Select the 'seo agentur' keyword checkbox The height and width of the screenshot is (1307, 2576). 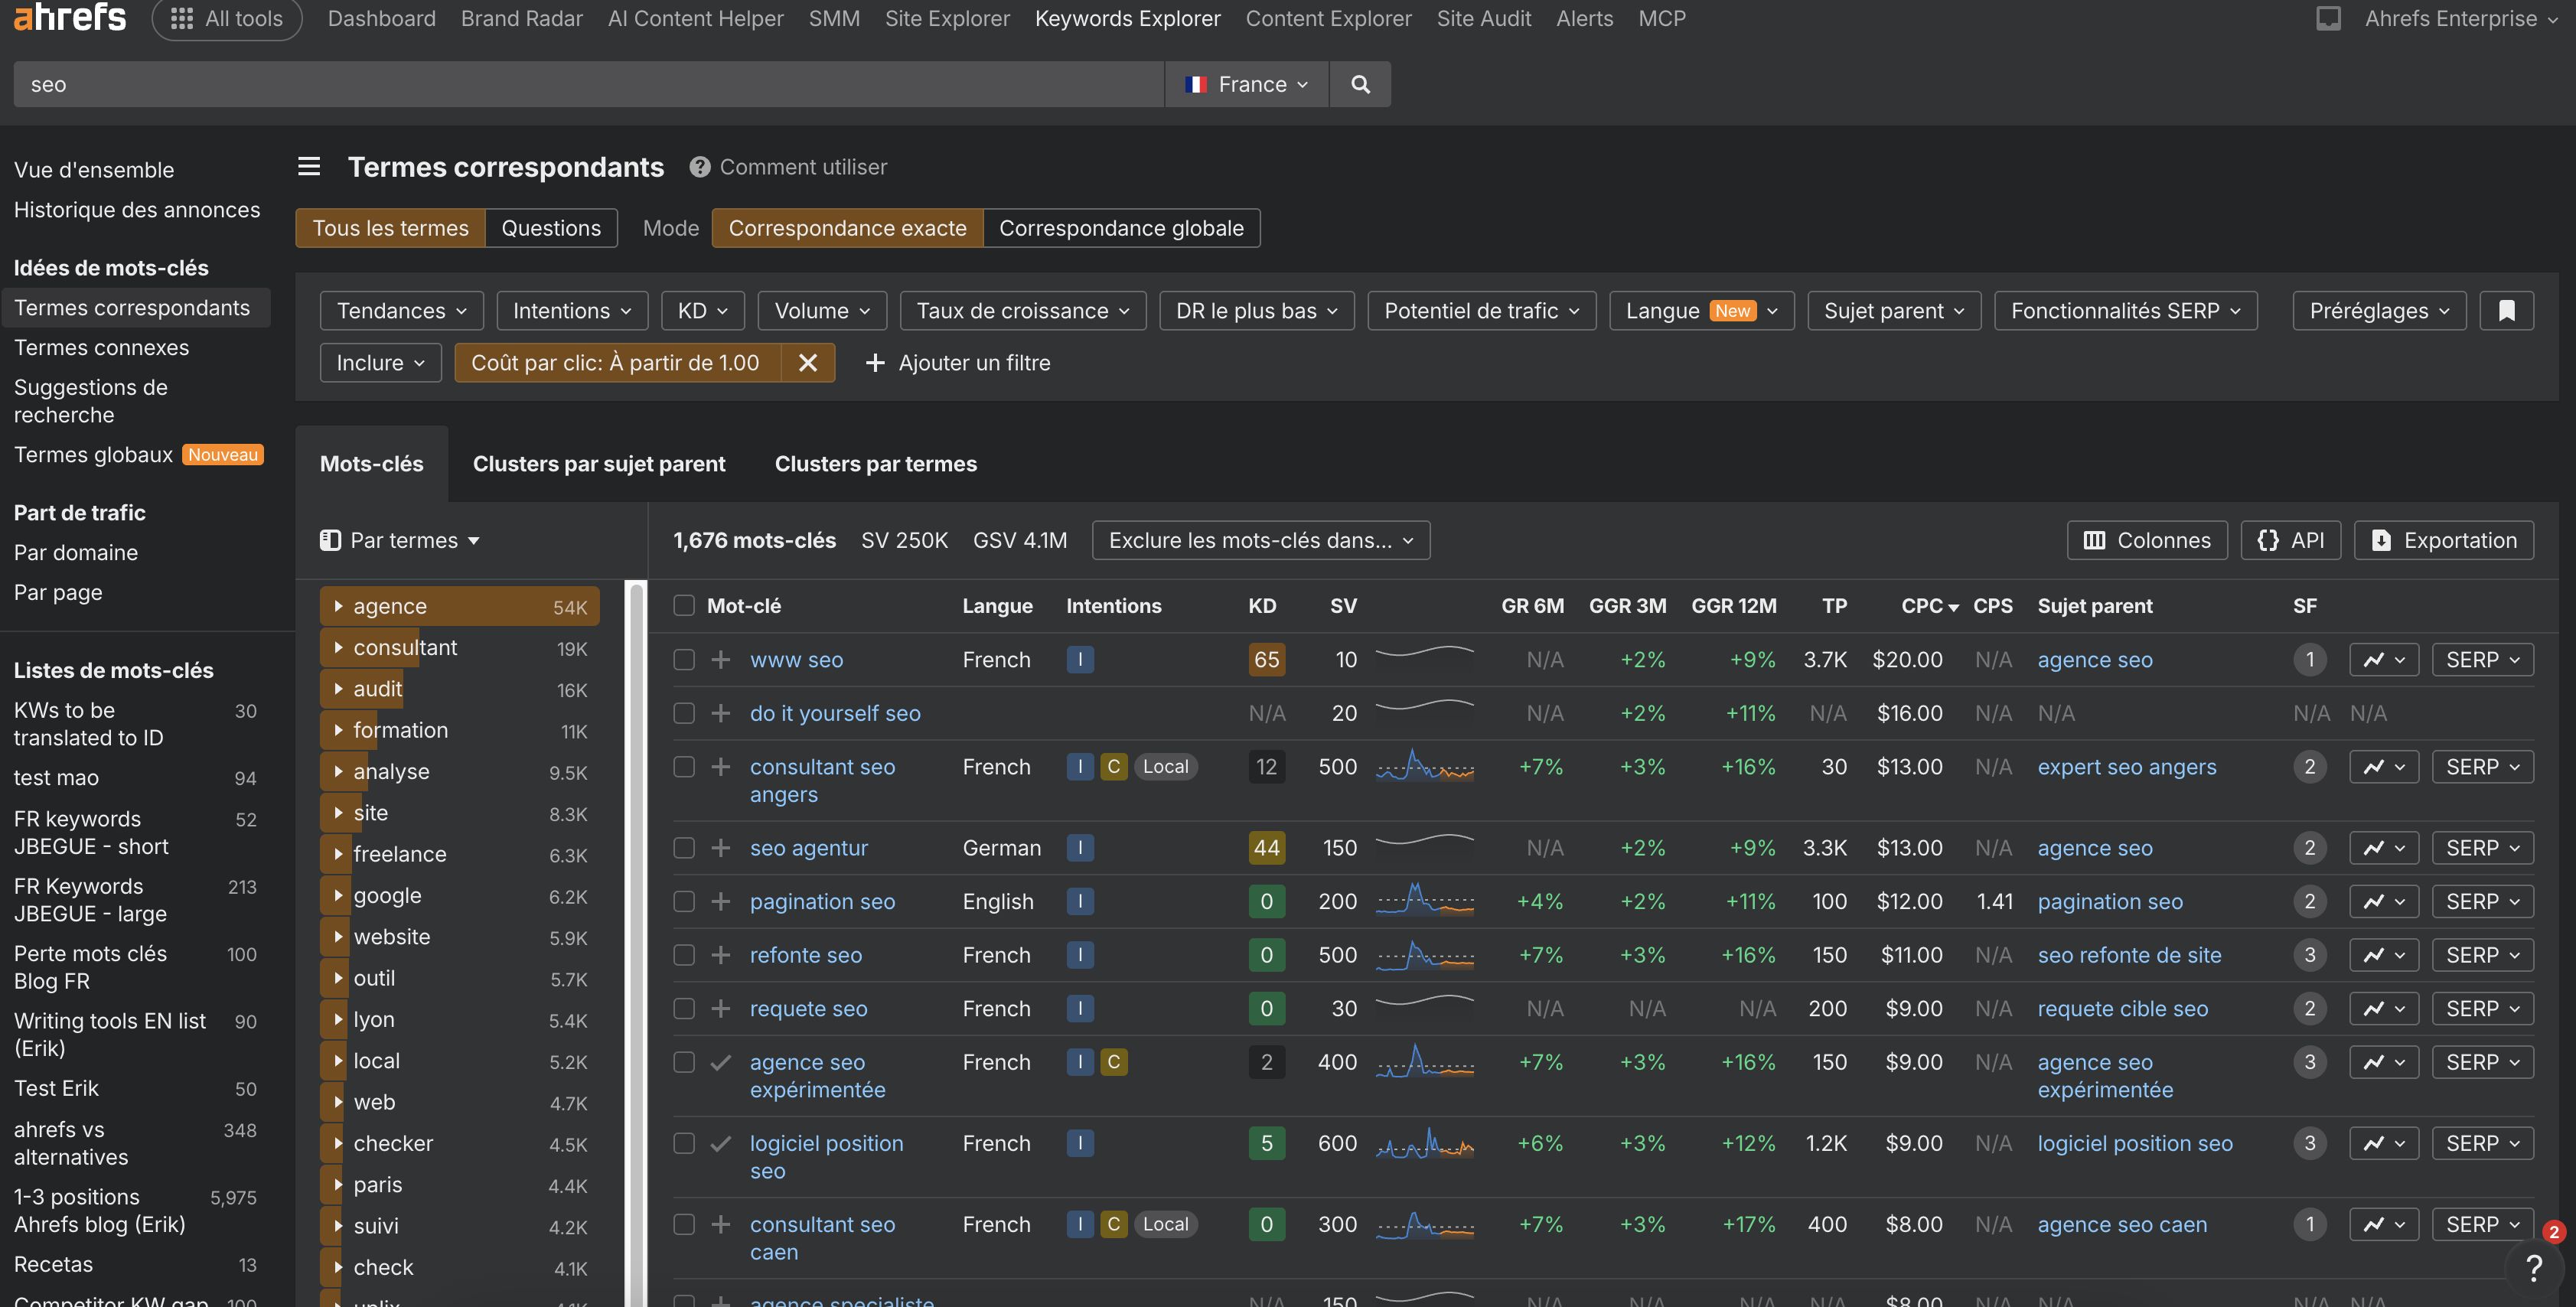(685, 847)
